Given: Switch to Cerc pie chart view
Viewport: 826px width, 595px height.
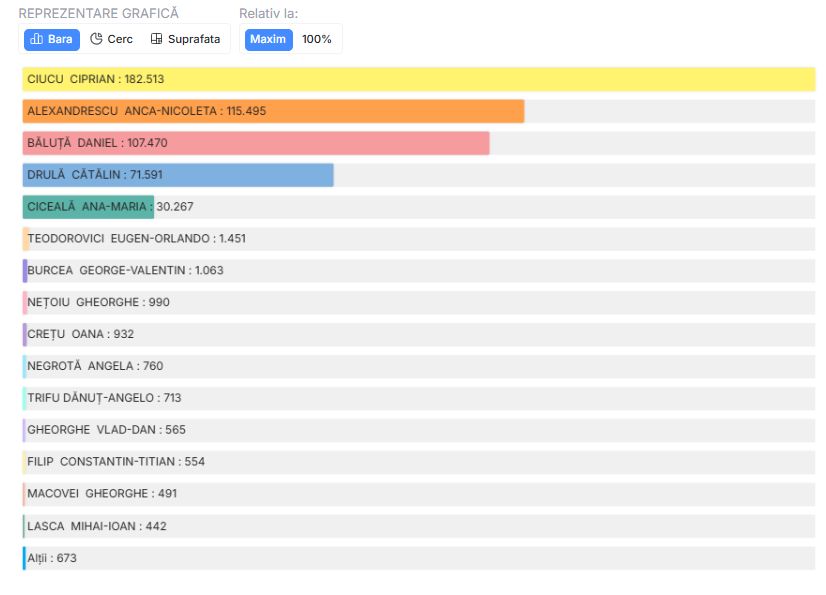Looking at the screenshot, I should 111,39.
